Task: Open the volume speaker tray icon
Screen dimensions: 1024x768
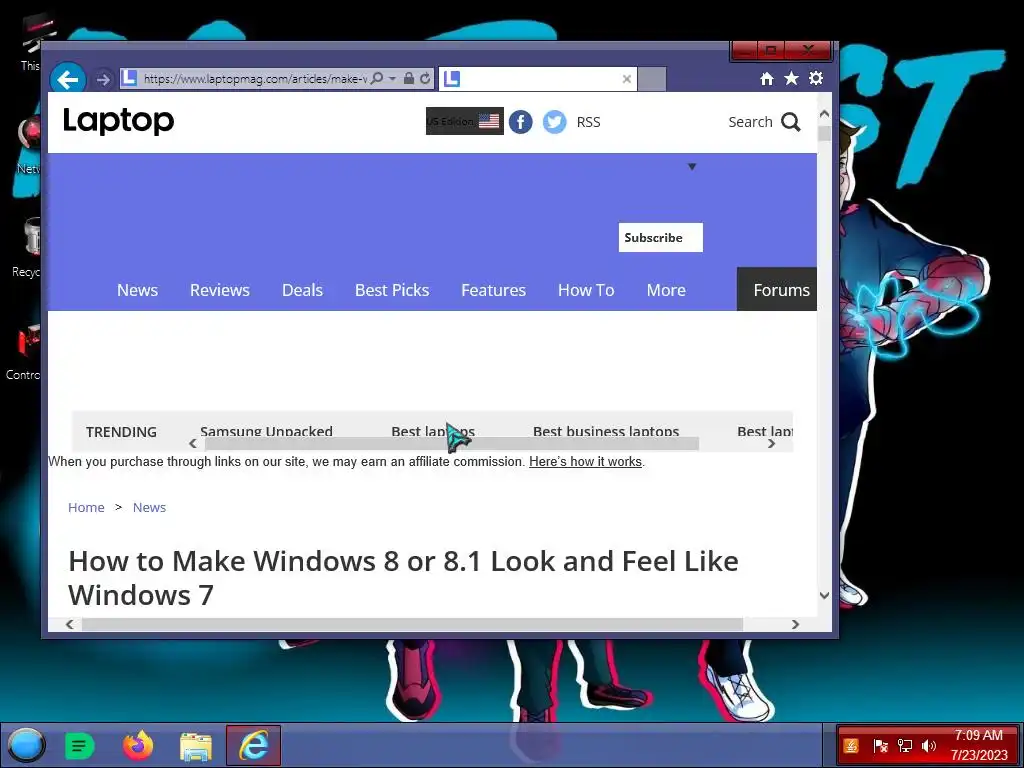Action: click(x=928, y=746)
